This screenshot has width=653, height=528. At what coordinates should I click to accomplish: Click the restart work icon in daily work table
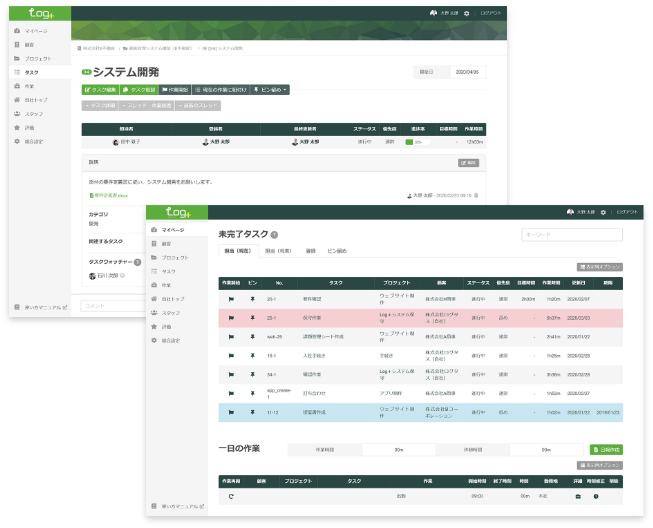231,496
